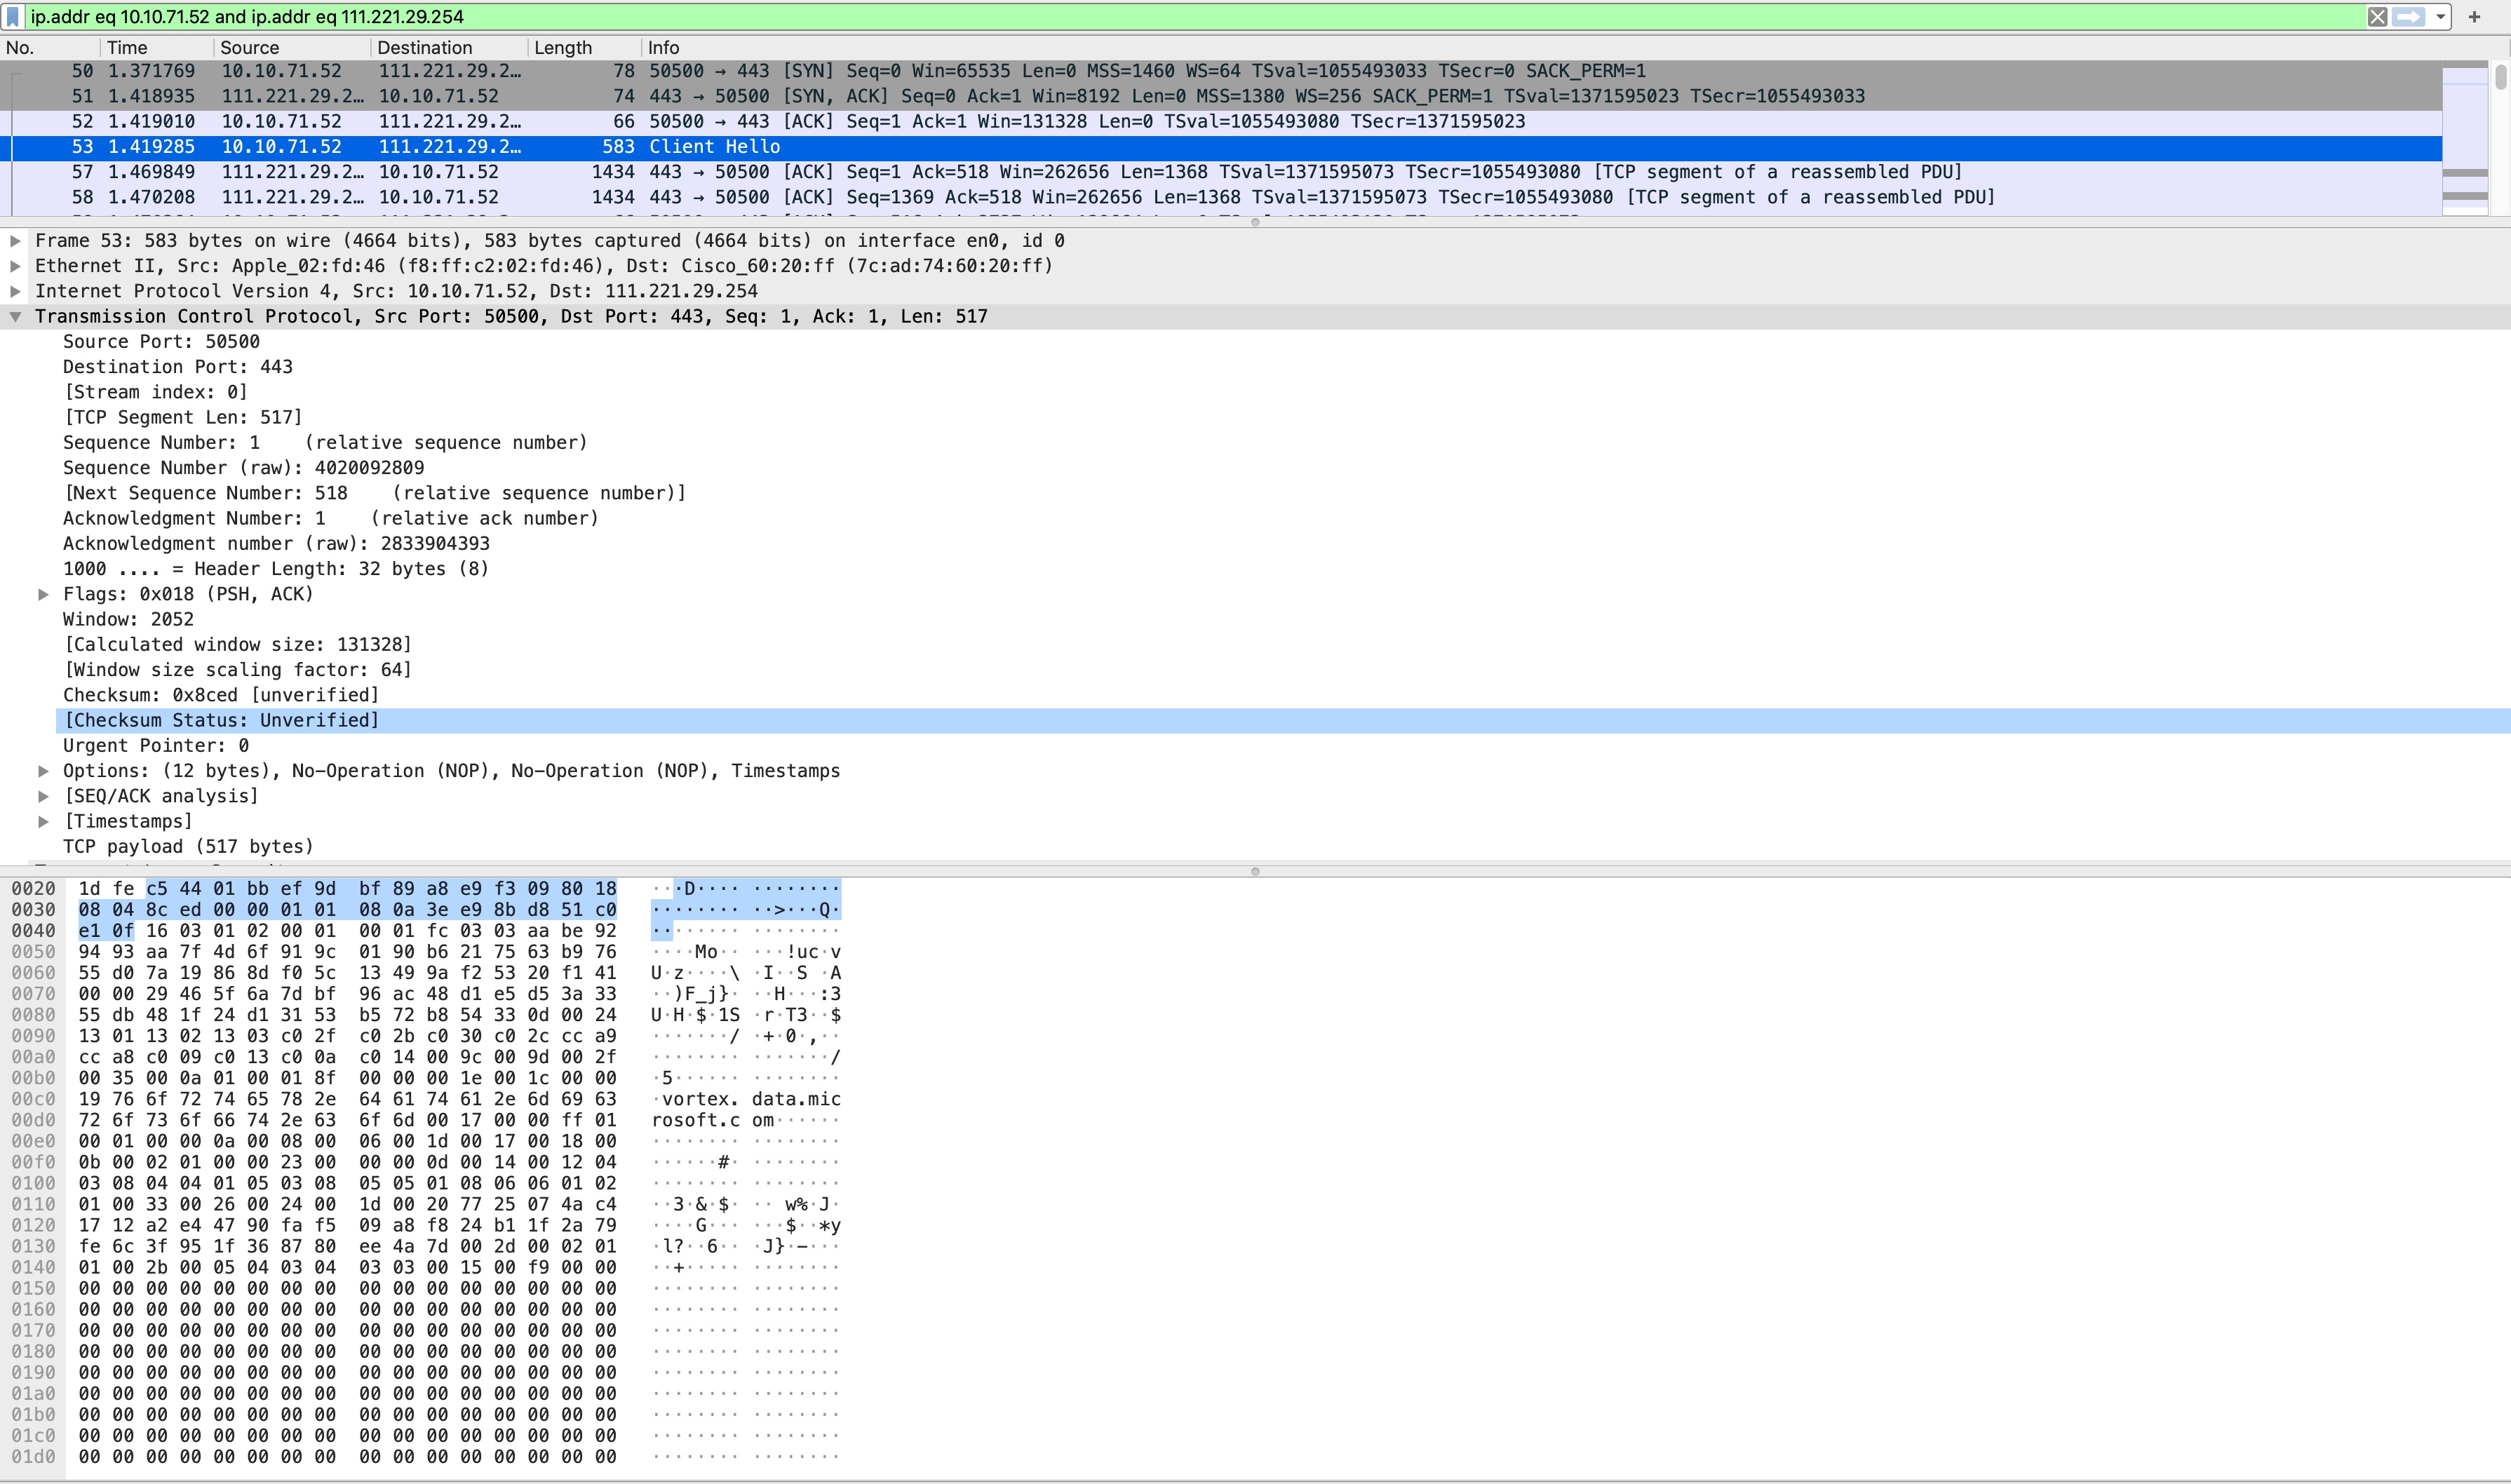Sort by the No. column header
This screenshot has height=1484, width=2511.
[x=50, y=47]
